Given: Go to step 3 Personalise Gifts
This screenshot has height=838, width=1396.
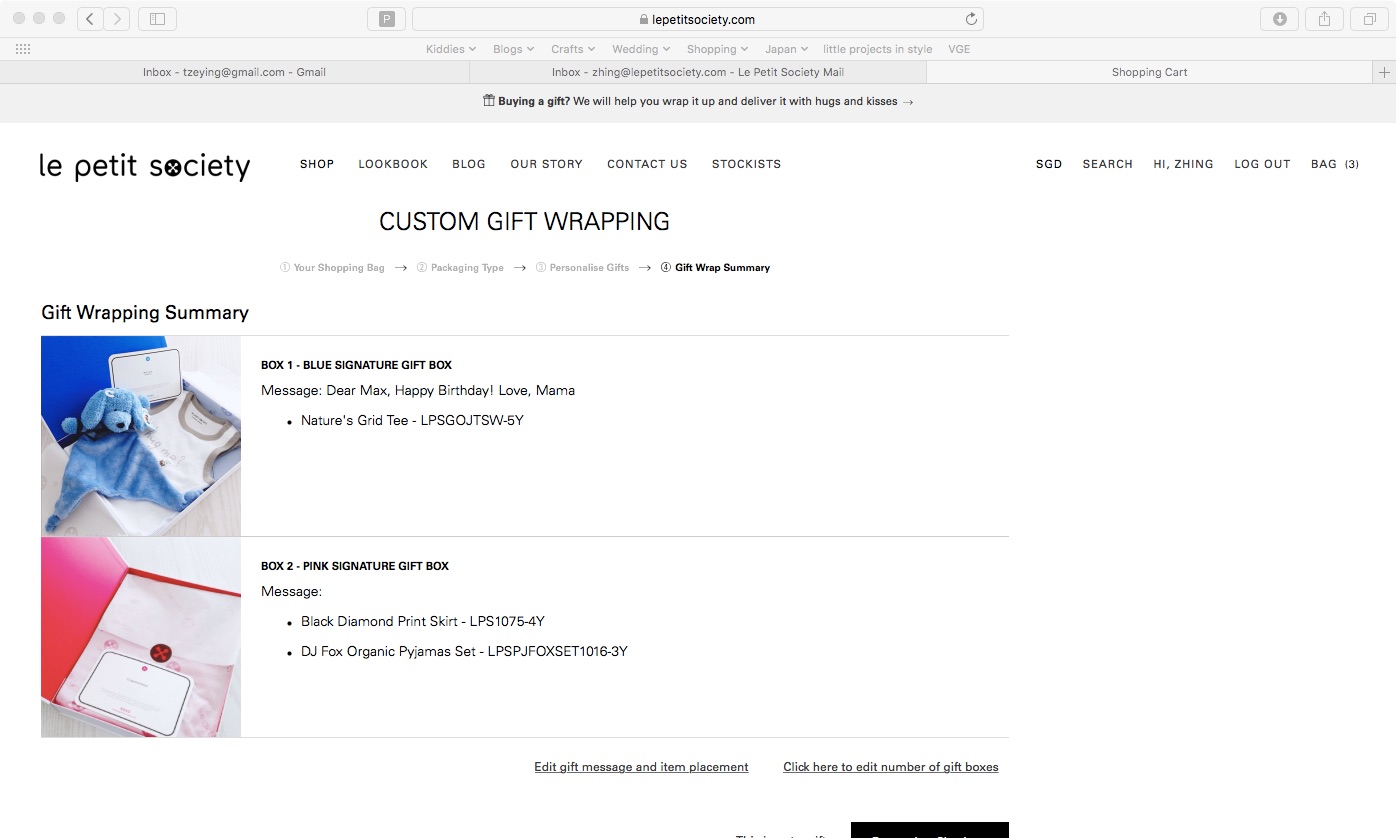Looking at the screenshot, I should click(x=582, y=268).
